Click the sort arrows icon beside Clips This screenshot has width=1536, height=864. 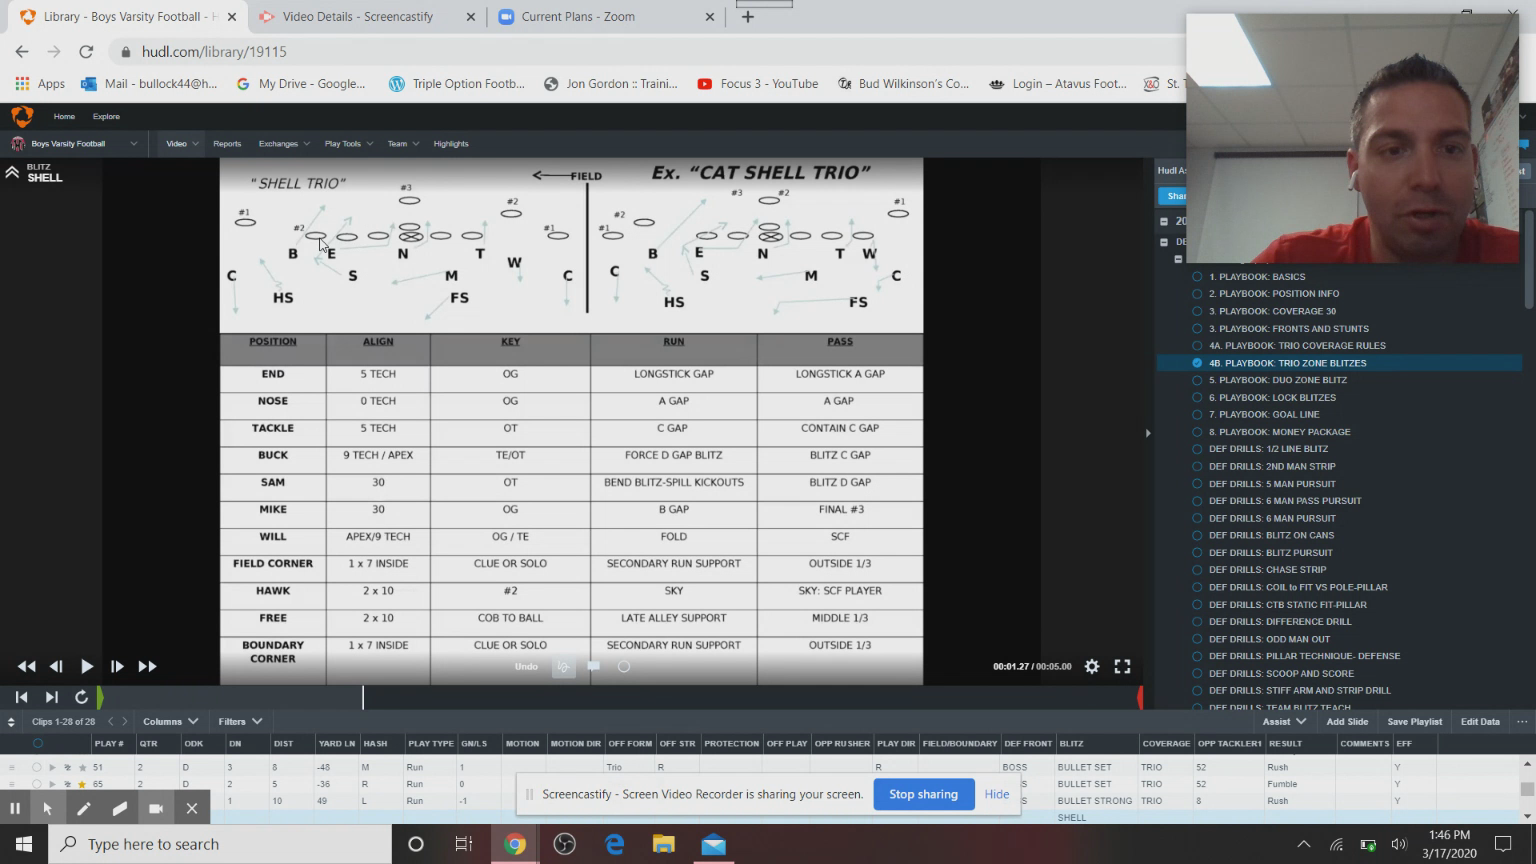coord(11,722)
